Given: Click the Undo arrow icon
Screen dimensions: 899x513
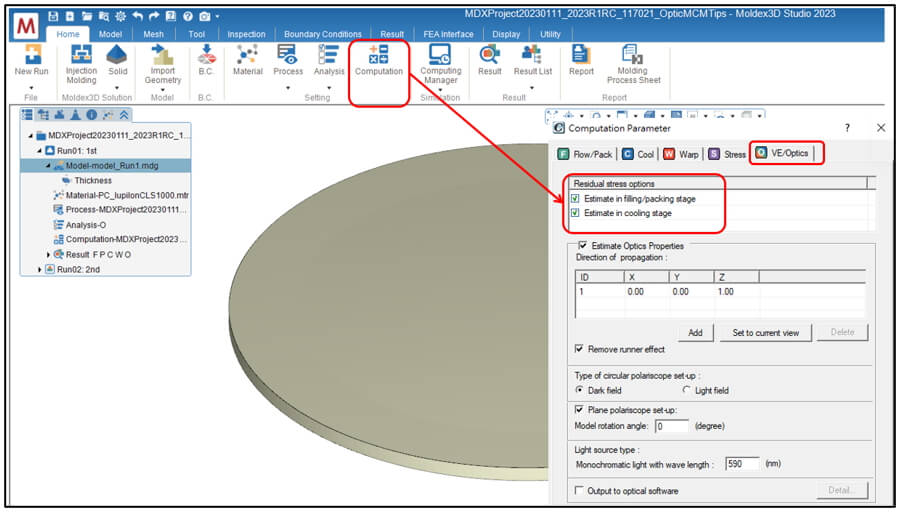Looking at the screenshot, I should click(137, 16).
